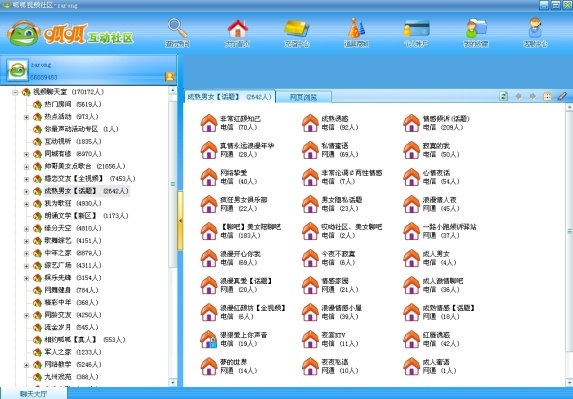Image resolution: width=573 pixels, height=399 pixels.
Task: Click the pencil edit icon above room list
Action: (562, 96)
